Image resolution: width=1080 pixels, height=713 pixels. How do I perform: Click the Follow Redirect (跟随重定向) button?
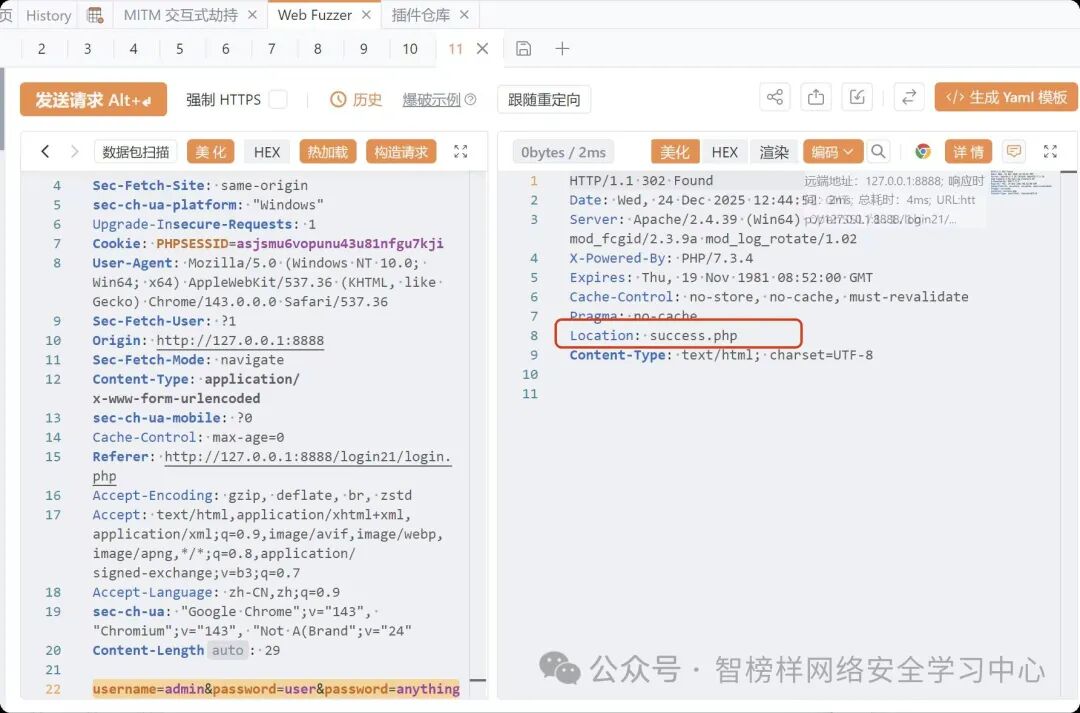pos(544,100)
